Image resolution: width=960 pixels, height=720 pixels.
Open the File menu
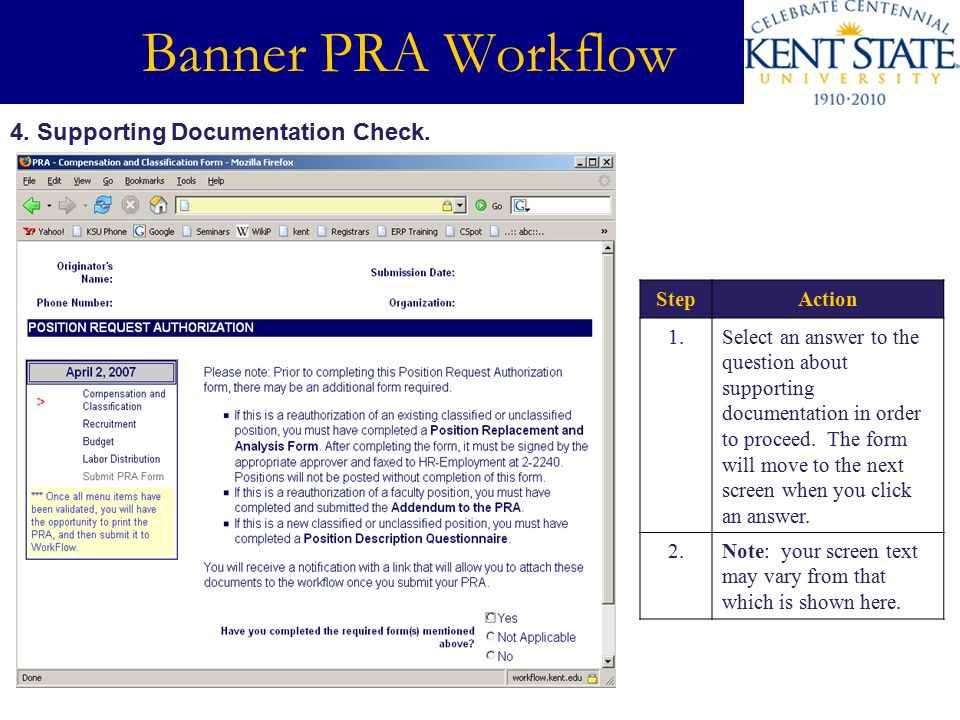pos(29,181)
